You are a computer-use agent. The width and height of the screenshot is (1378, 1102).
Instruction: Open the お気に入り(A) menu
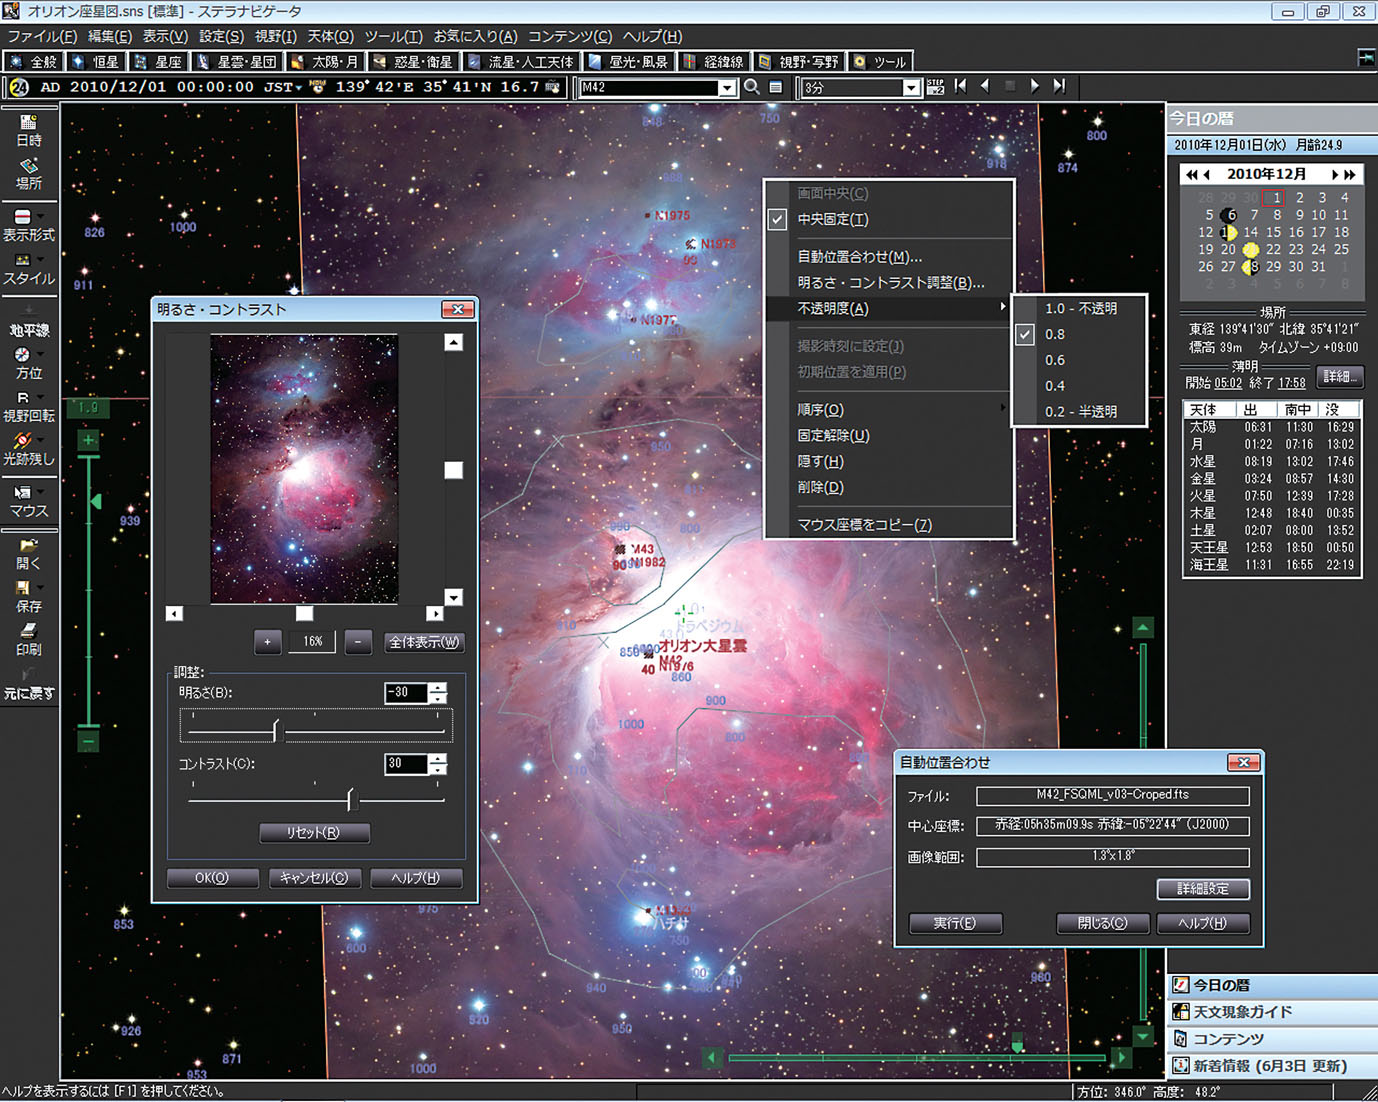click(475, 36)
